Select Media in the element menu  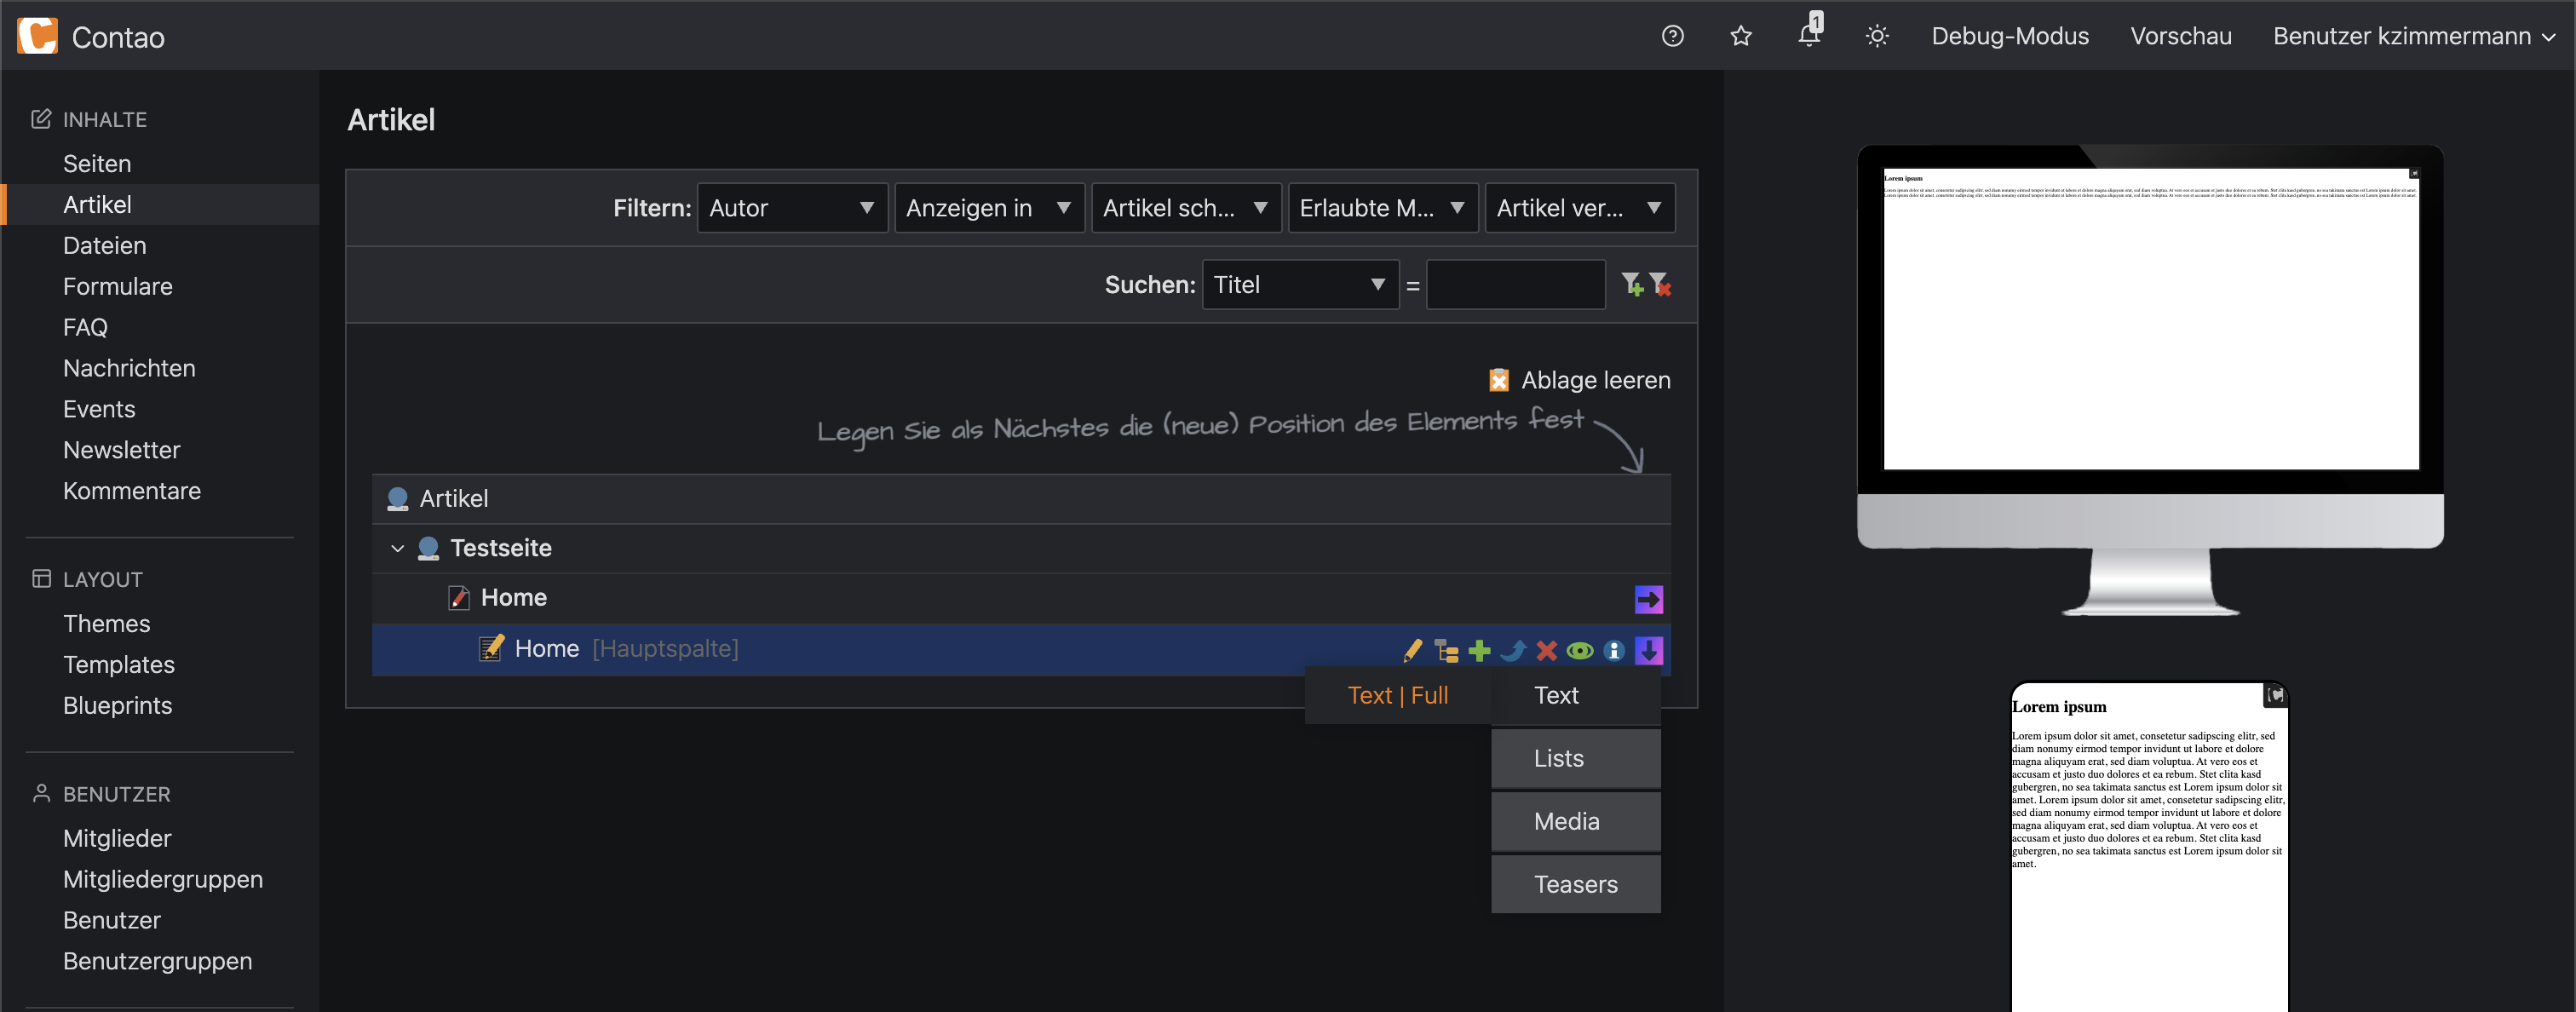click(x=1575, y=821)
